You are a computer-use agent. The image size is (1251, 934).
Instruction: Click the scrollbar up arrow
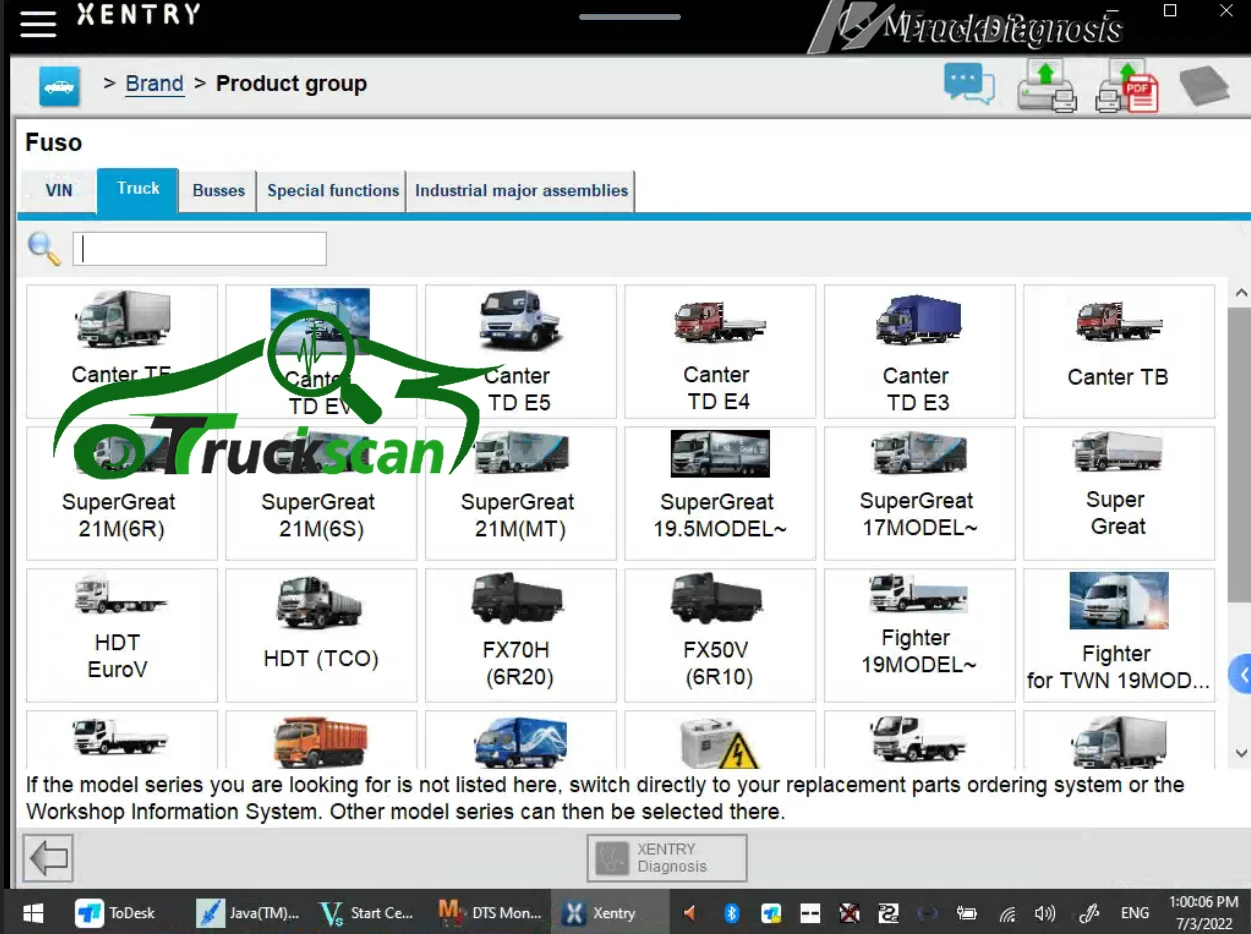click(x=1241, y=293)
